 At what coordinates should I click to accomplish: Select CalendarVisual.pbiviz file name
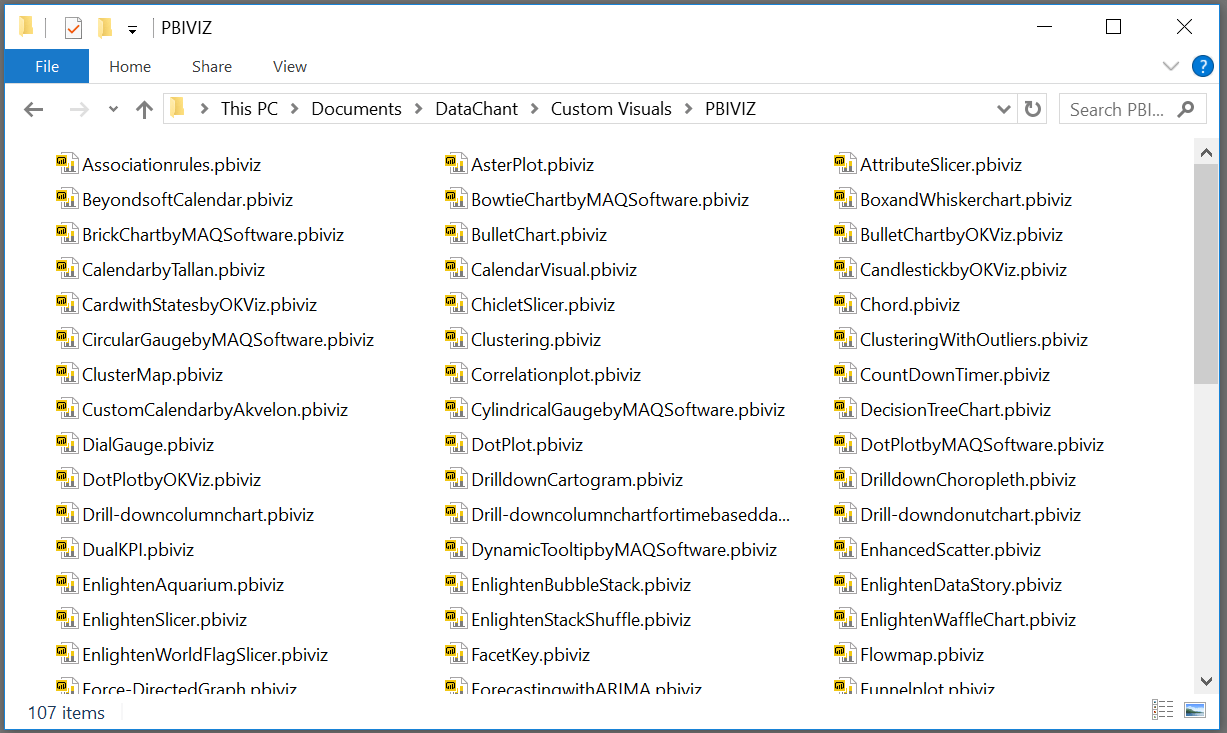click(554, 270)
